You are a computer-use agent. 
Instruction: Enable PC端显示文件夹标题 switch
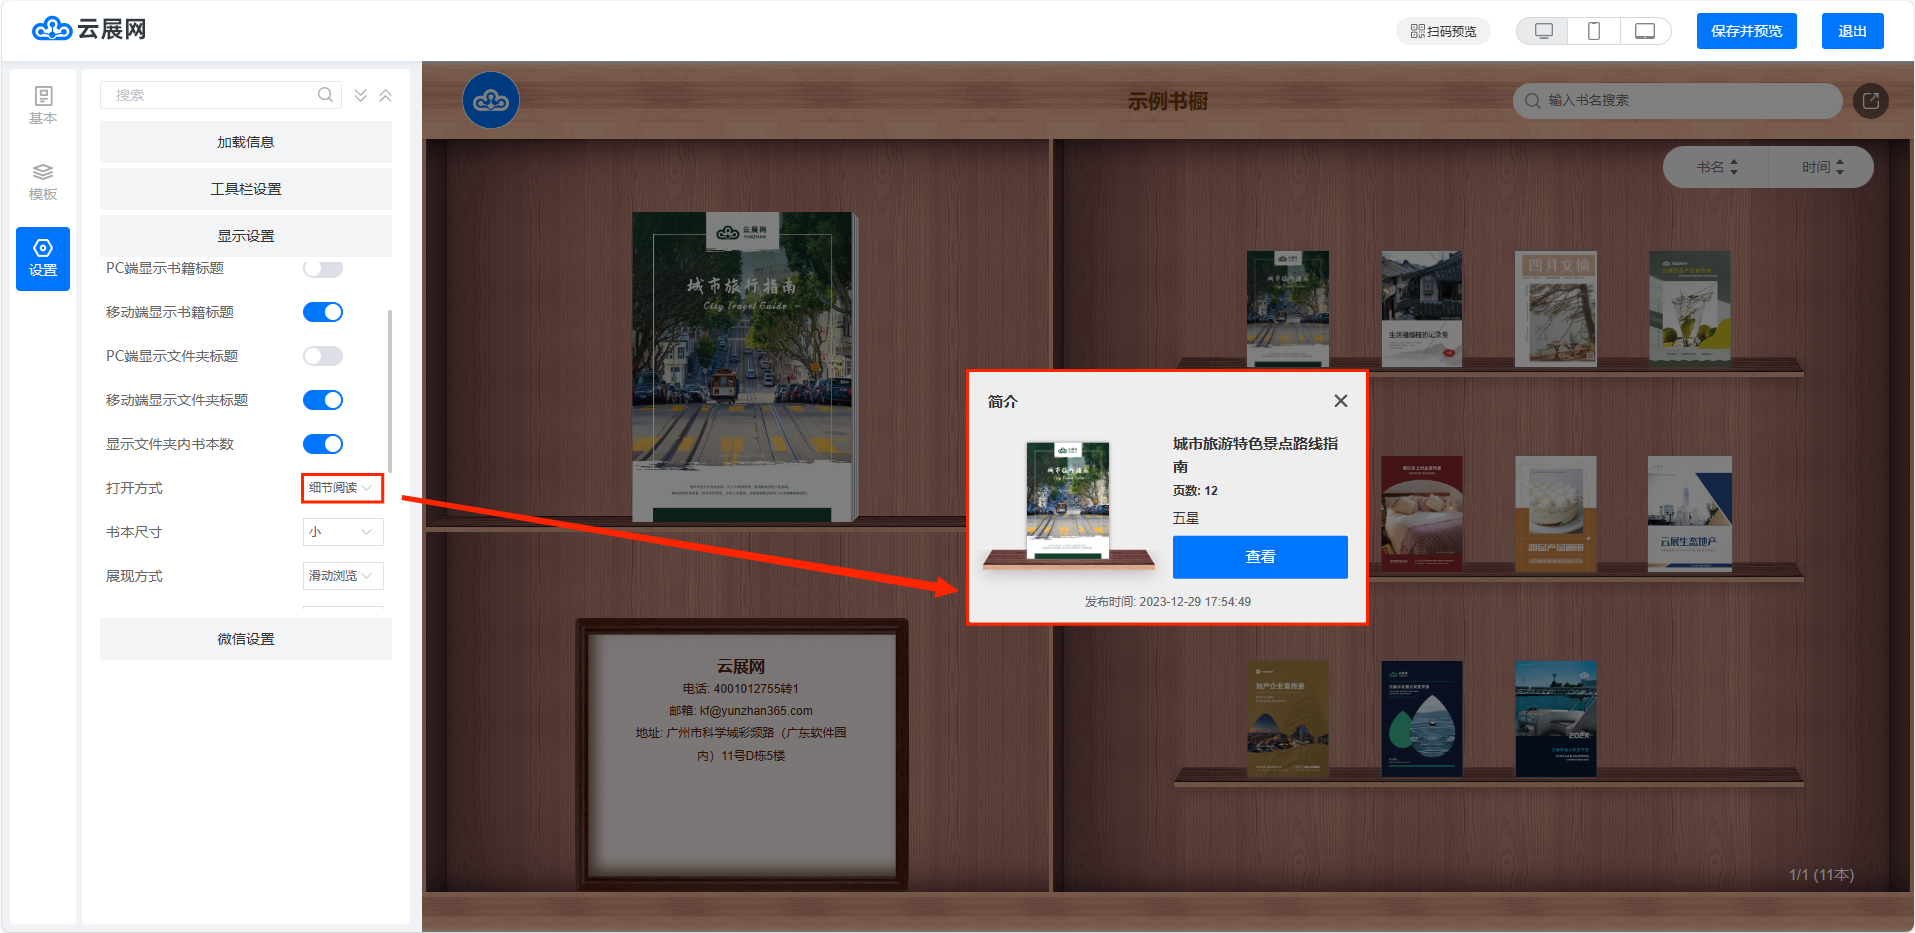tap(323, 356)
